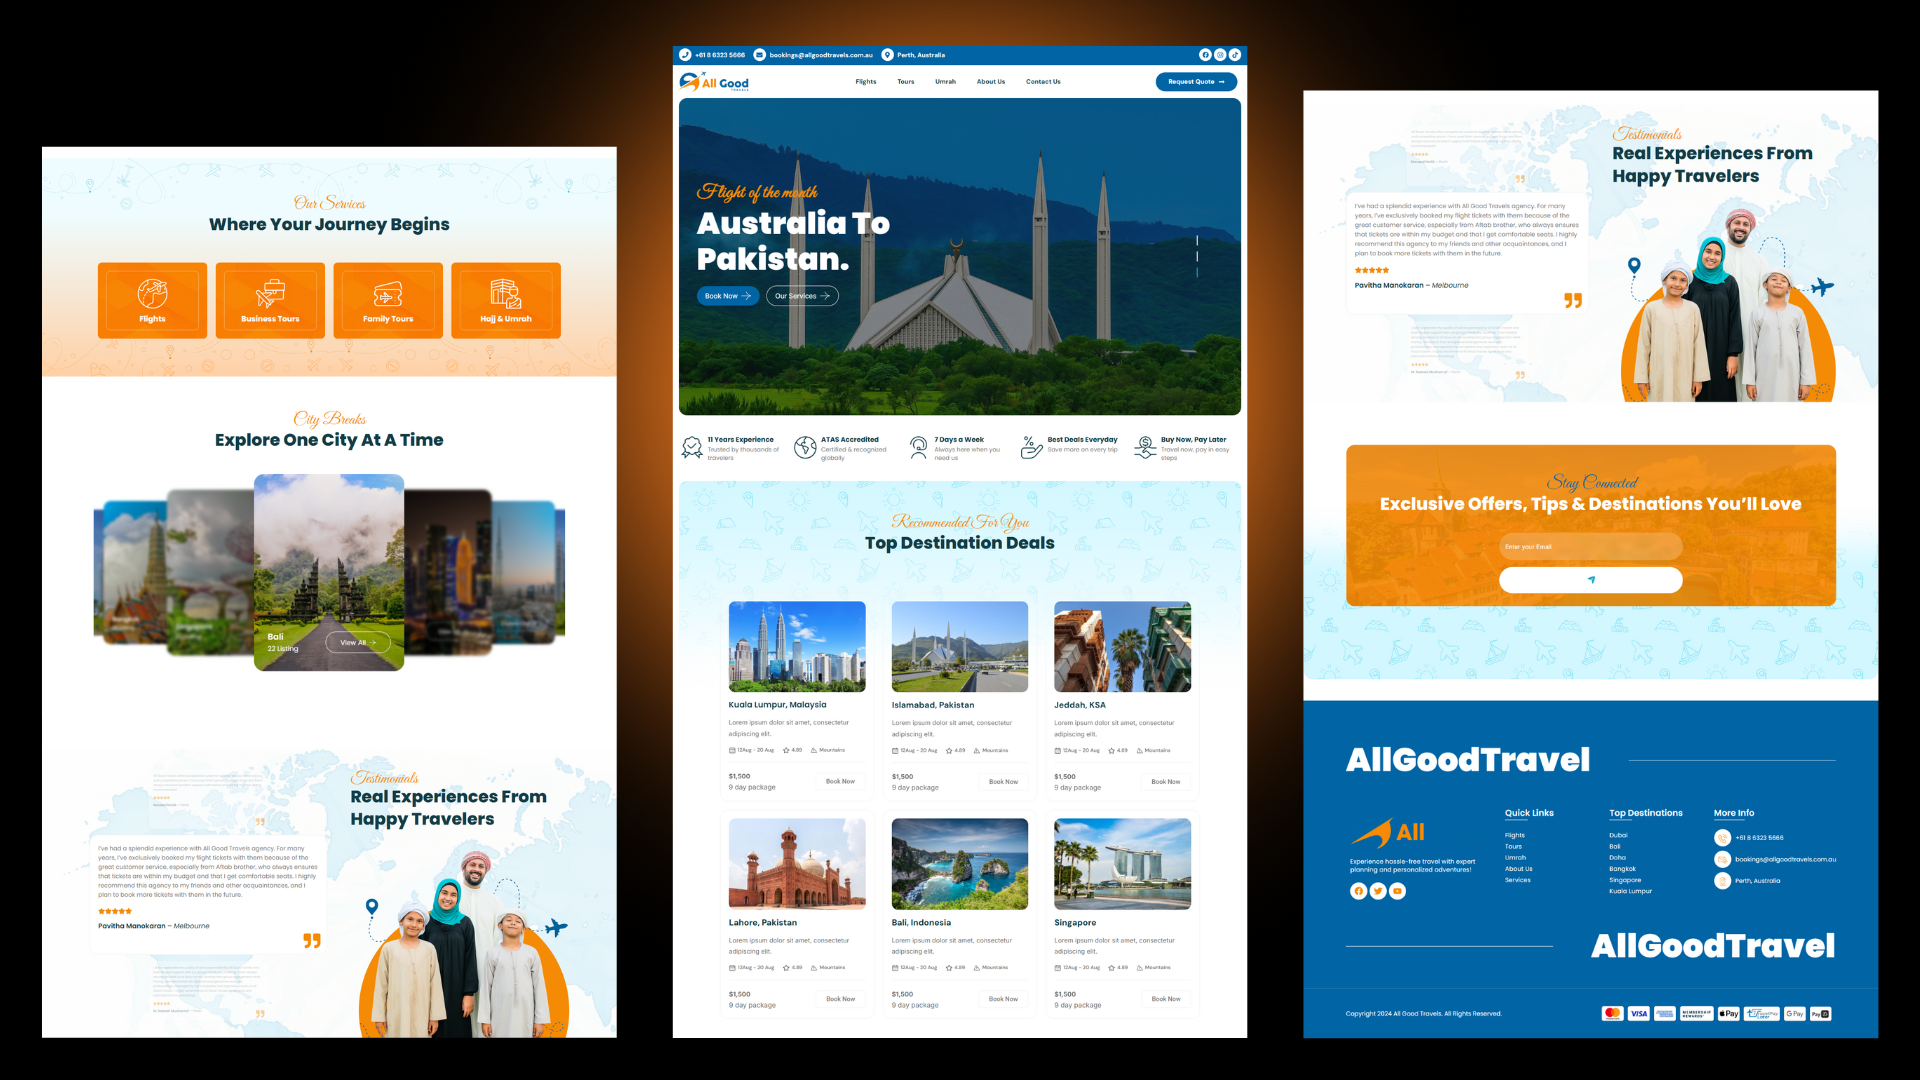Click the Bangkok link in footer Top Destinations
The width and height of the screenshot is (1920, 1080).
click(x=1622, y=869)
